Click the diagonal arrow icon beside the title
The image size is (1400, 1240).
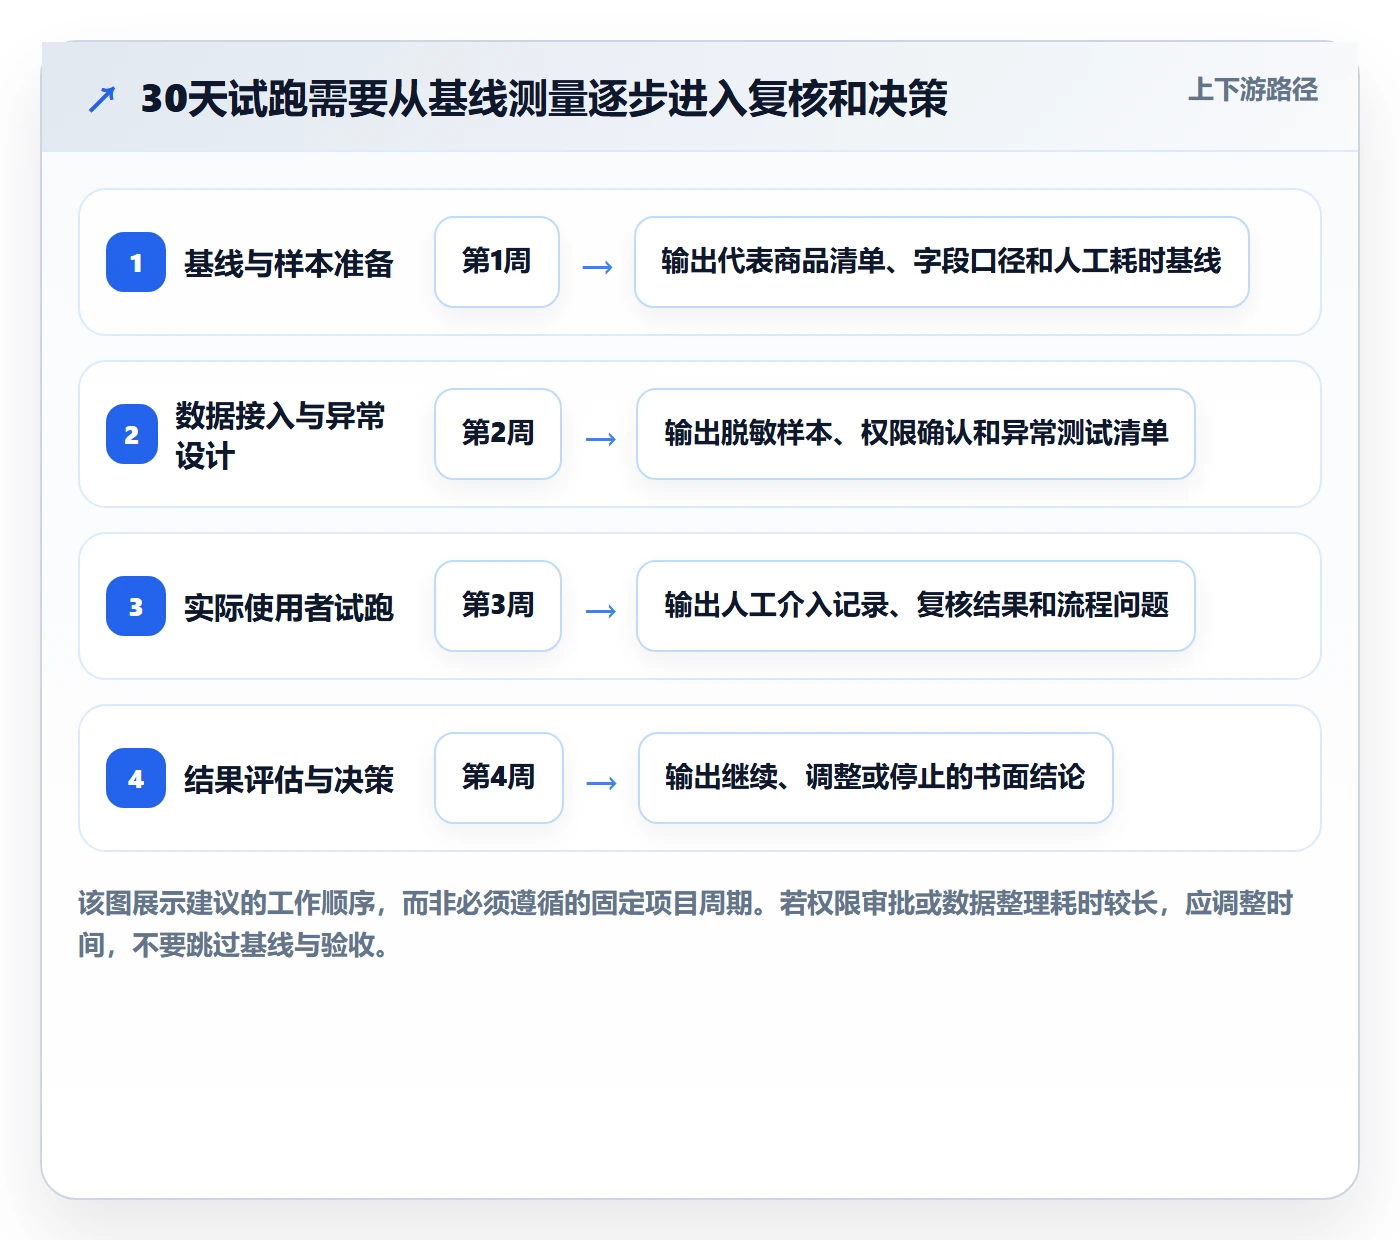[102, 99]
